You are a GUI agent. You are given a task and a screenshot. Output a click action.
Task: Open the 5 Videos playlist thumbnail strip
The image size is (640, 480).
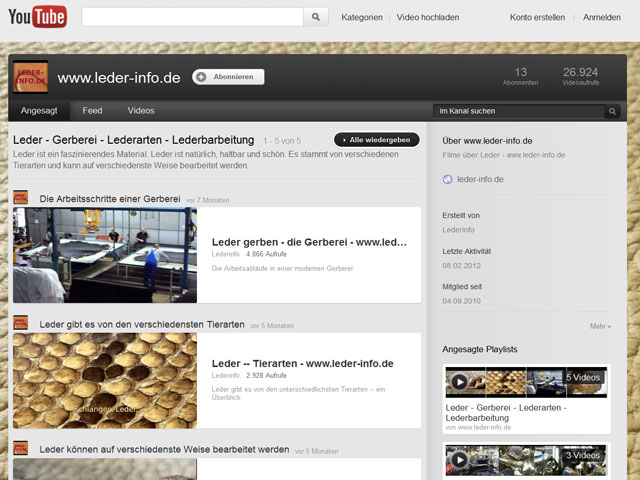526,382
